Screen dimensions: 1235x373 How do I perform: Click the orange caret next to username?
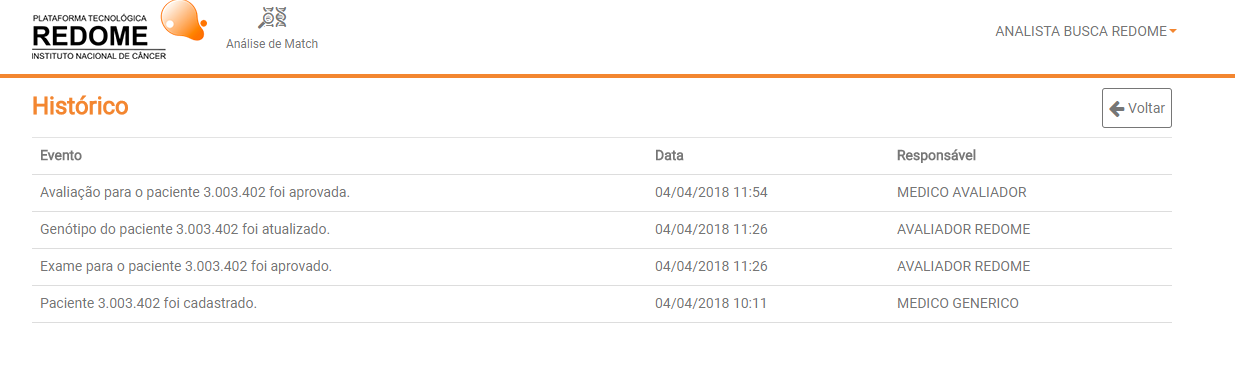tap(1173, 31)
